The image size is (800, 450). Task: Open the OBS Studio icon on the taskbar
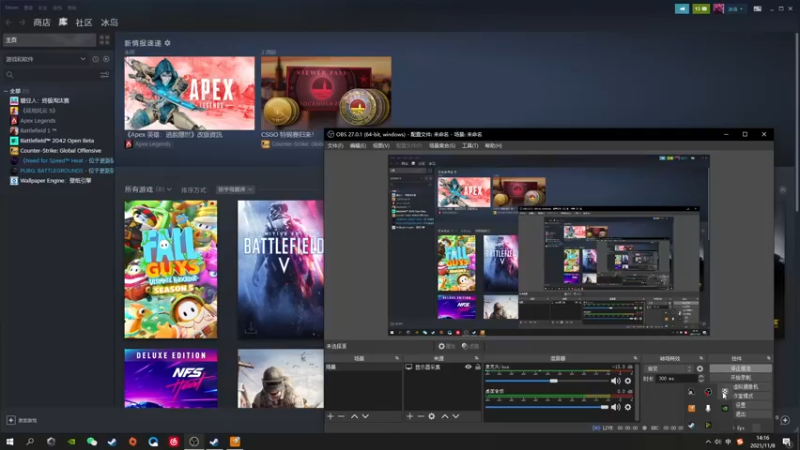194,442
